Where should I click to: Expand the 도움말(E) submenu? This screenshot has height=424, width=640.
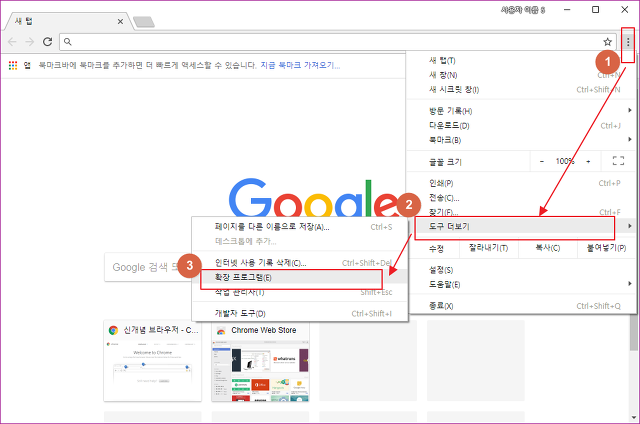(x=521, y=284)
